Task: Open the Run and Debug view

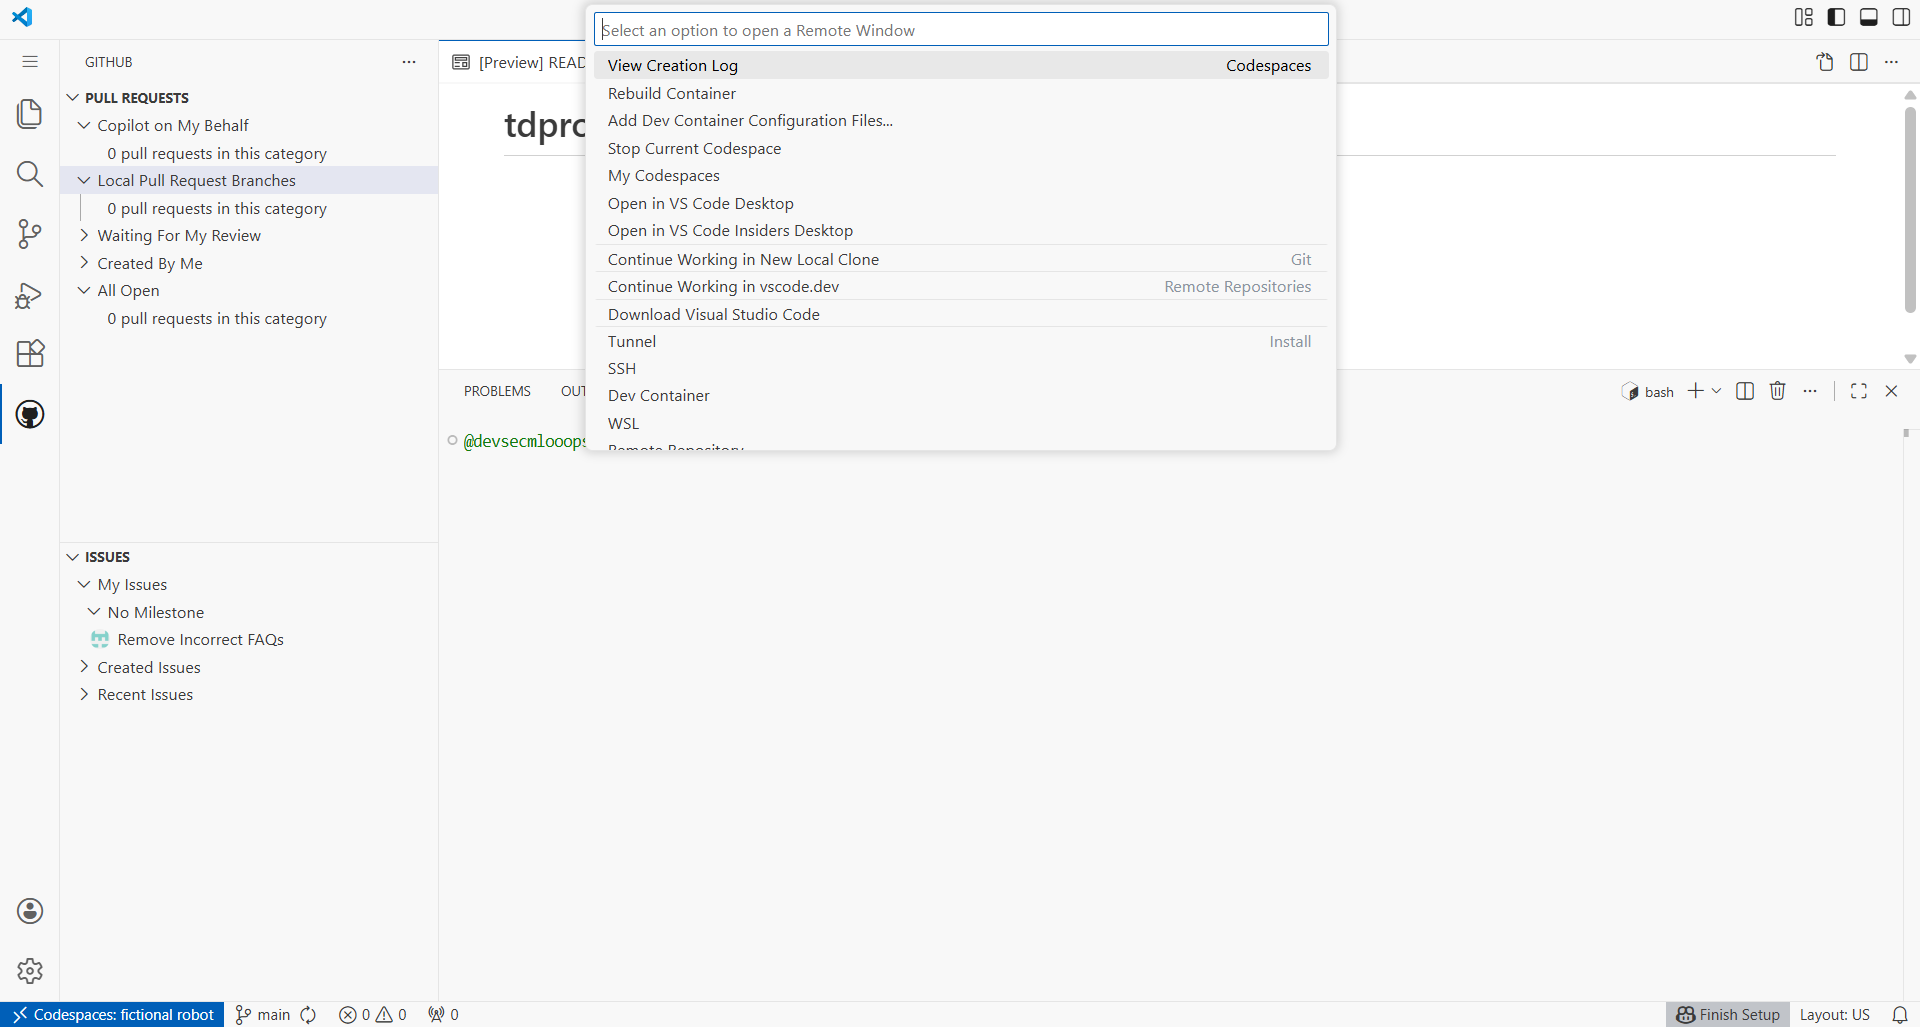Action: tap(30, 295)
